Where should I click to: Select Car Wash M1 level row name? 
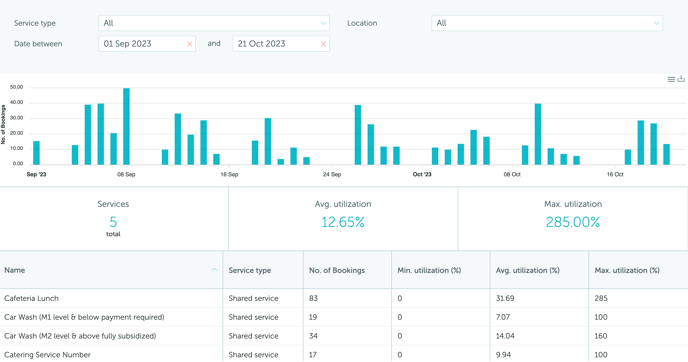coord(84,317)
